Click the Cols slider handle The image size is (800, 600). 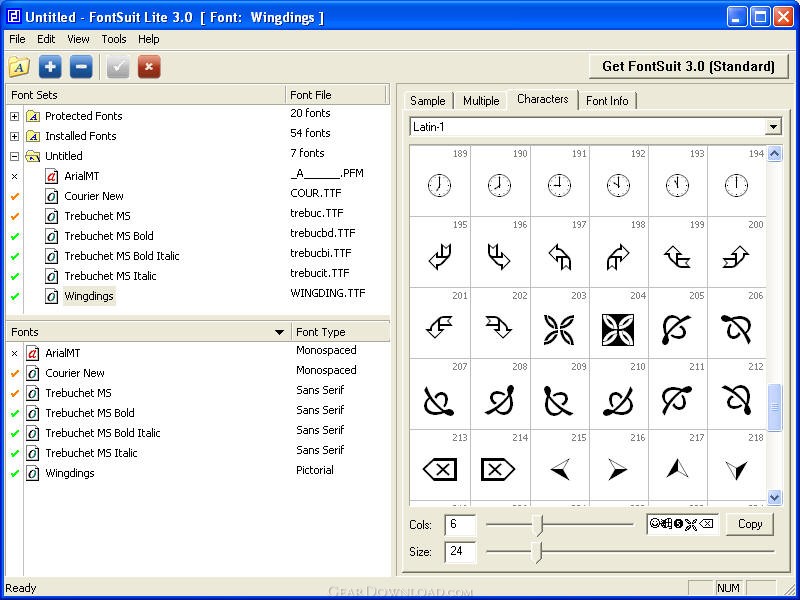coord(538,524)
